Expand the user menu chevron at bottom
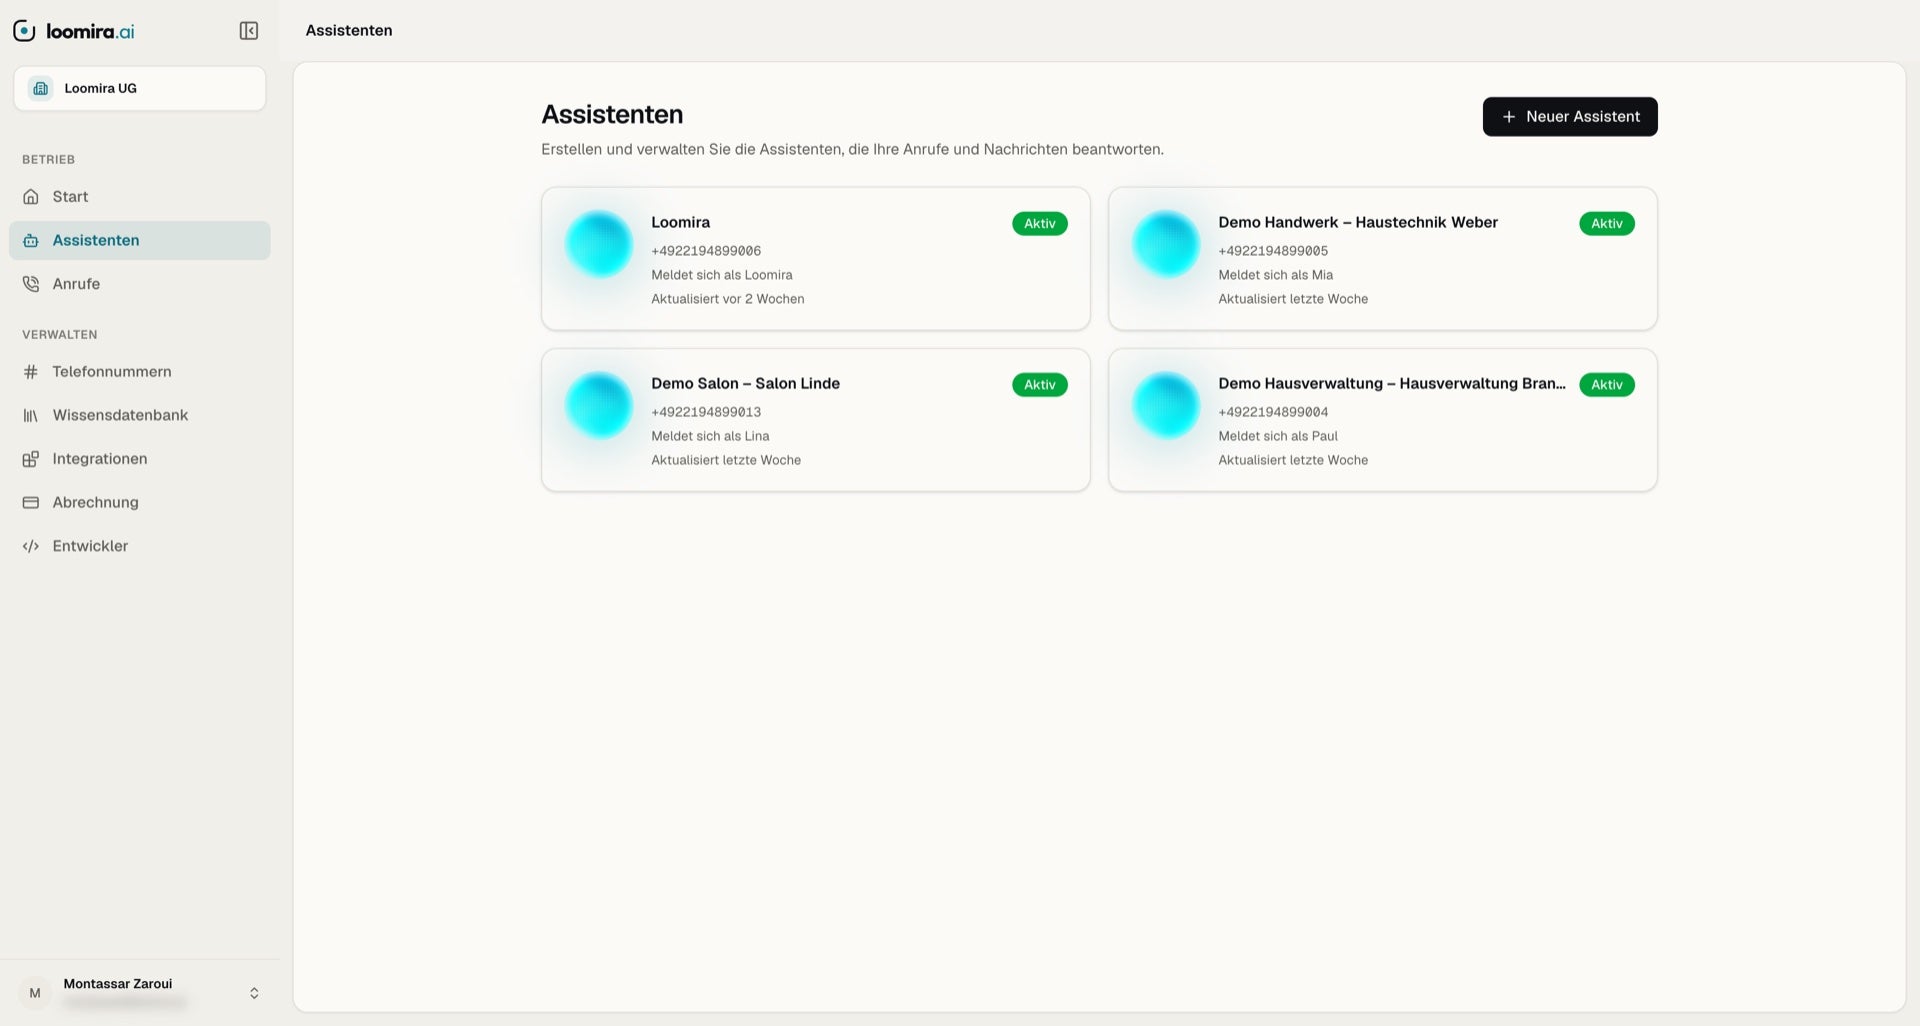This screenshot has height=1026, width=1920. coord(254,993)
